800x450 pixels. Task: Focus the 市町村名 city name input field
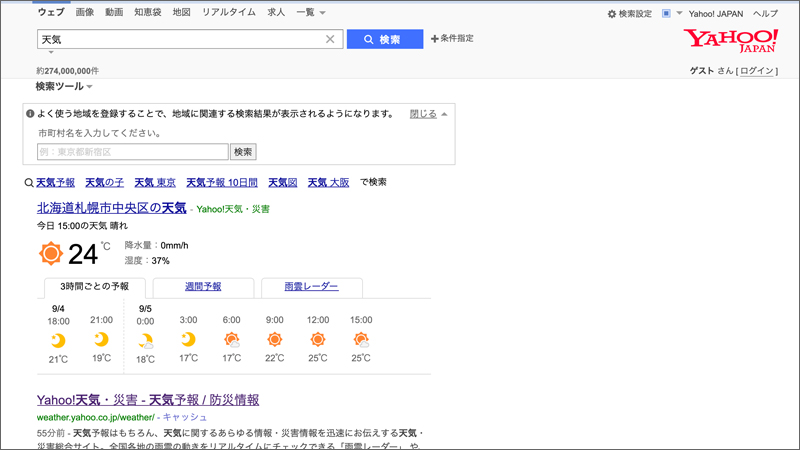133,152
